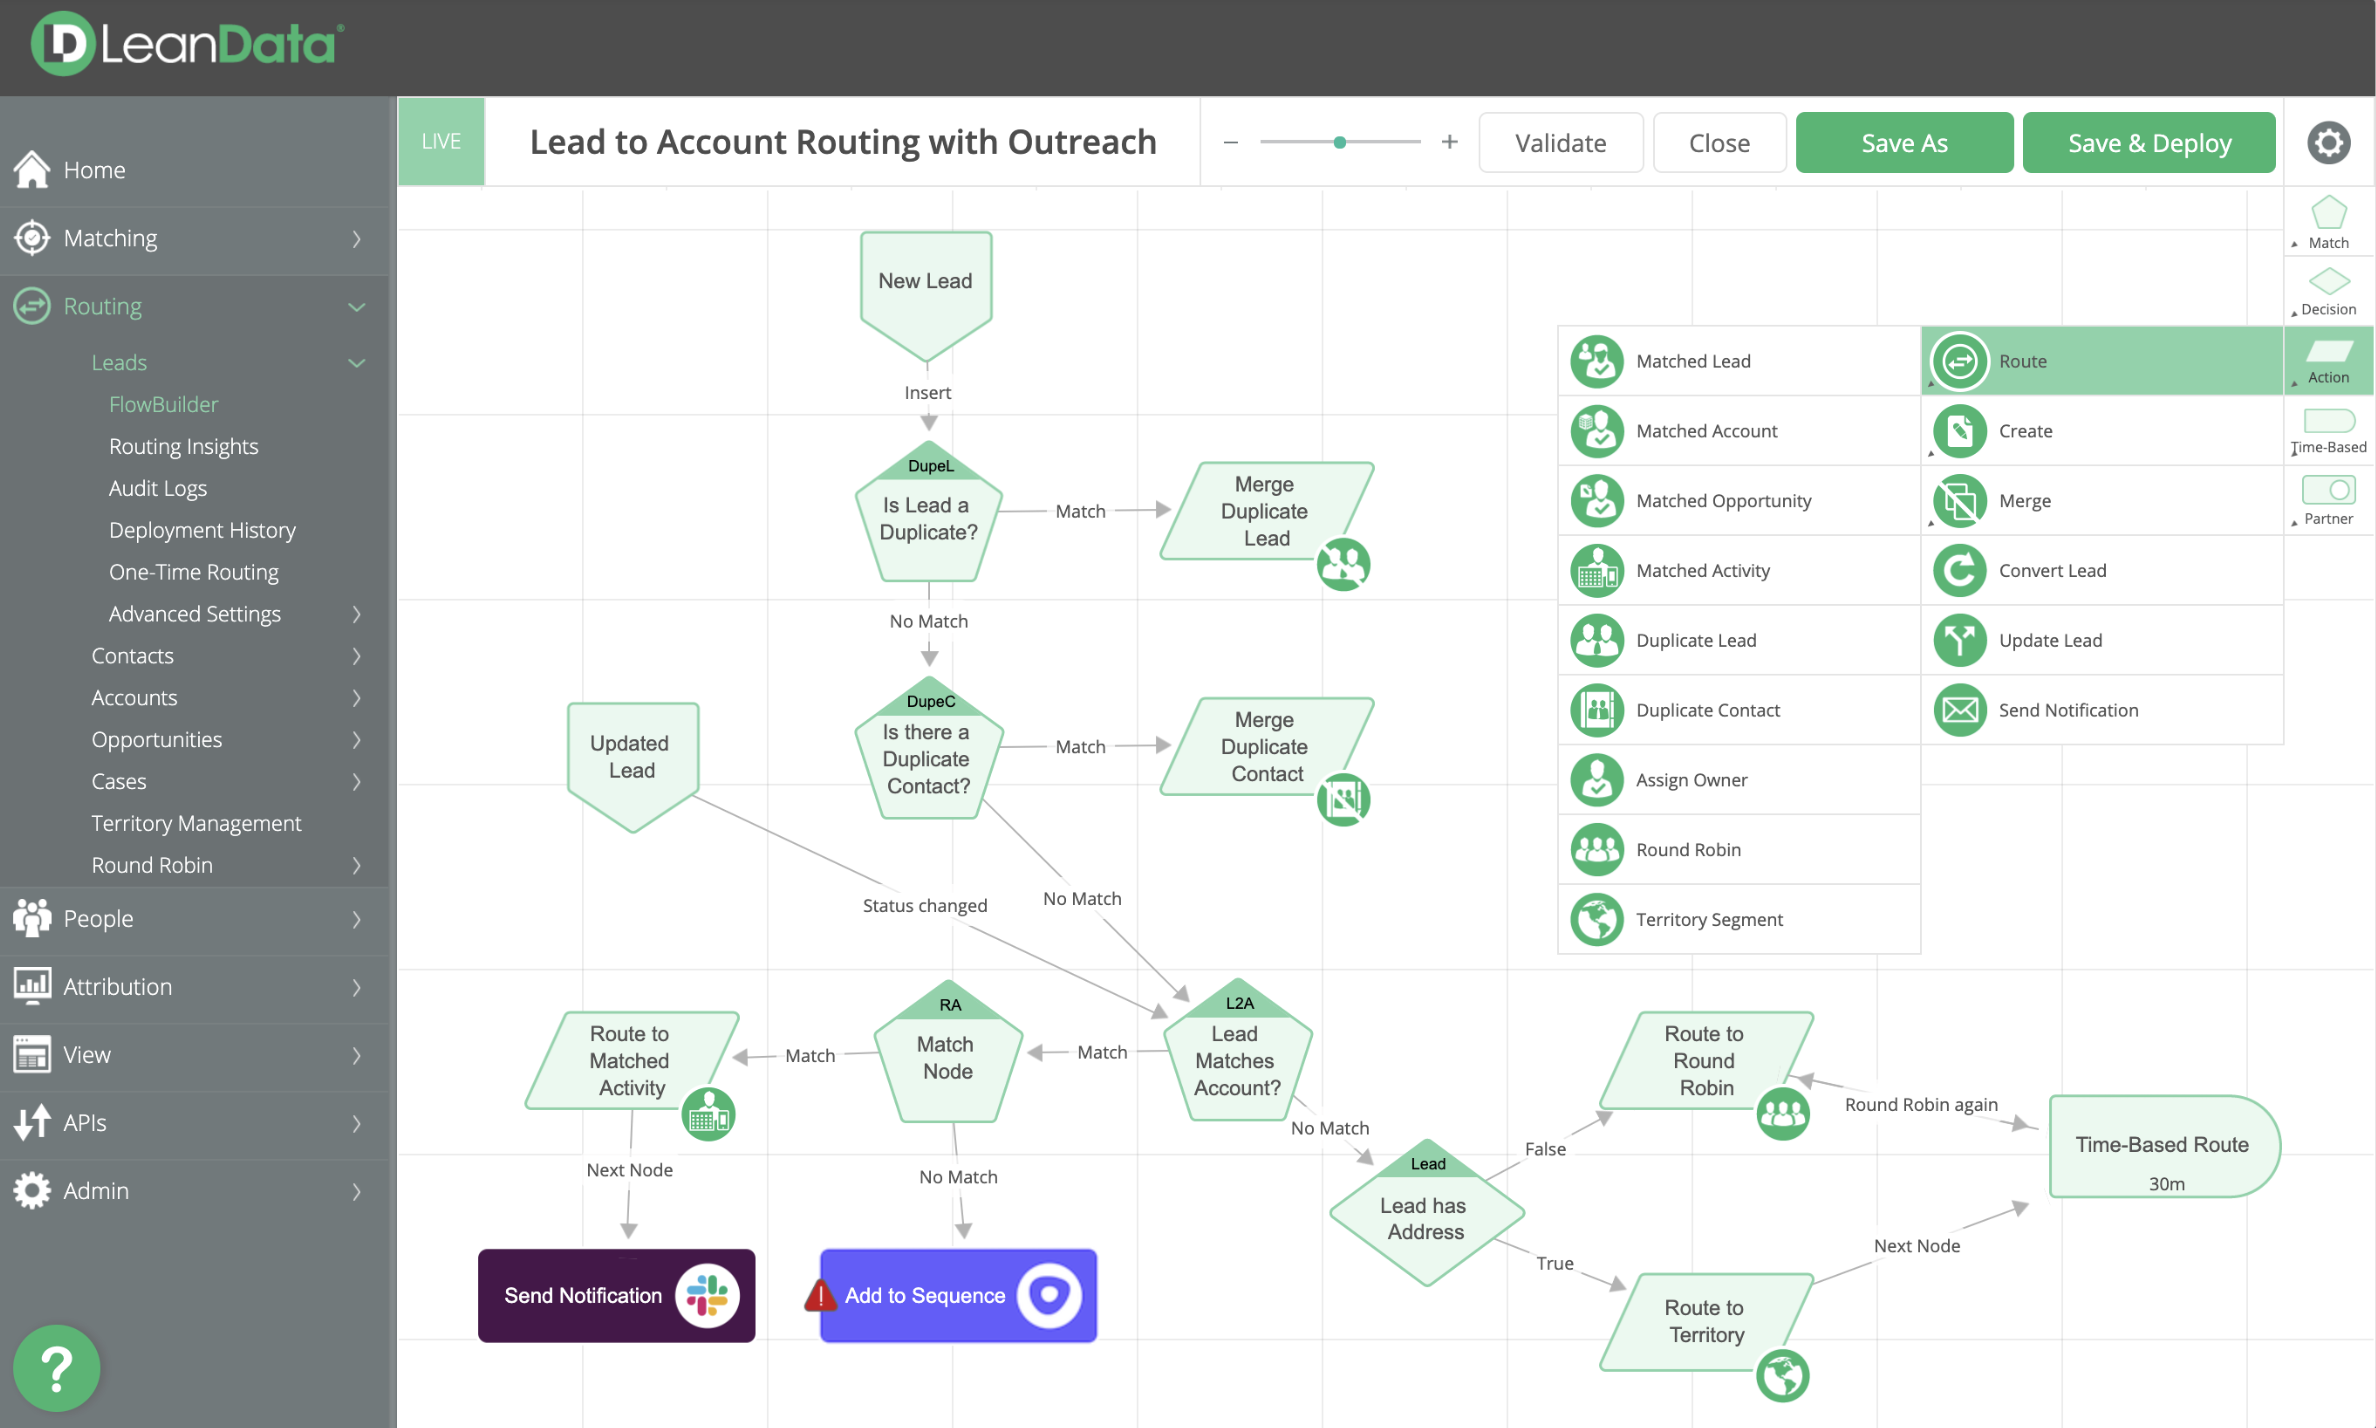Click the Merge action icon
2376x1428 pixels.
pos(1960,501)
